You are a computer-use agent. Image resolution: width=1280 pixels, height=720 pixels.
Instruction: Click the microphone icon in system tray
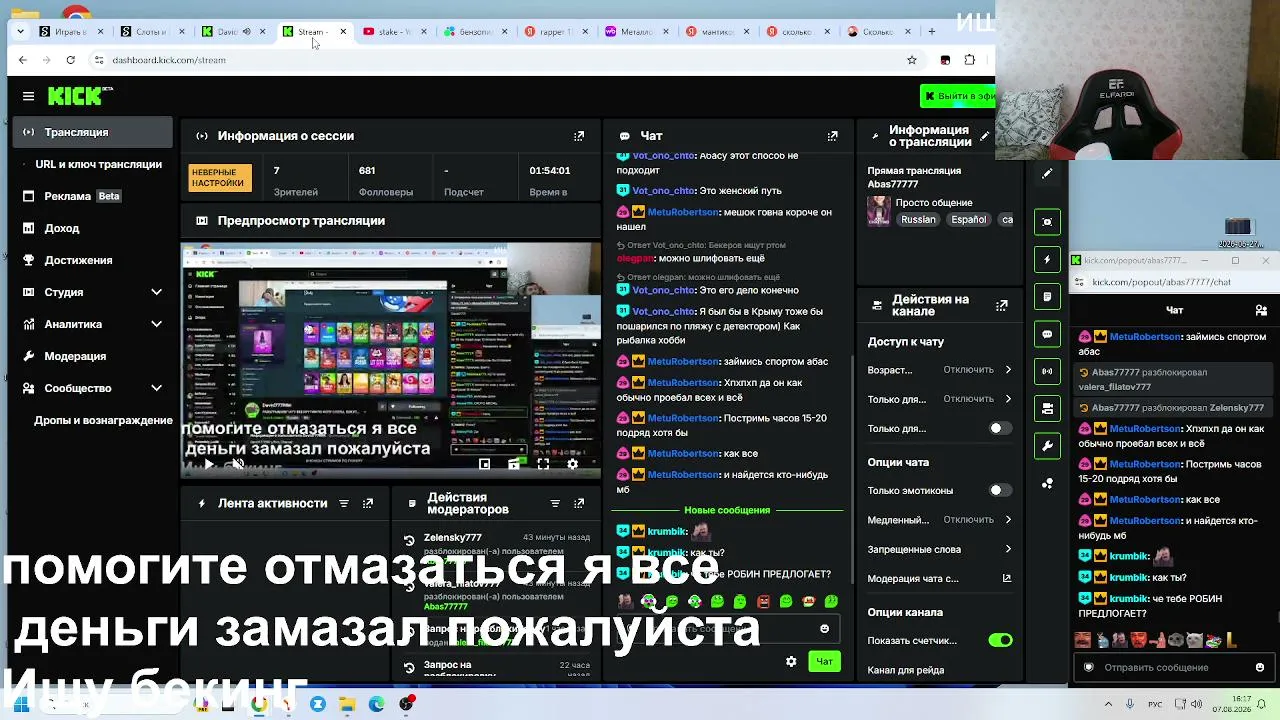[1130, 704]
